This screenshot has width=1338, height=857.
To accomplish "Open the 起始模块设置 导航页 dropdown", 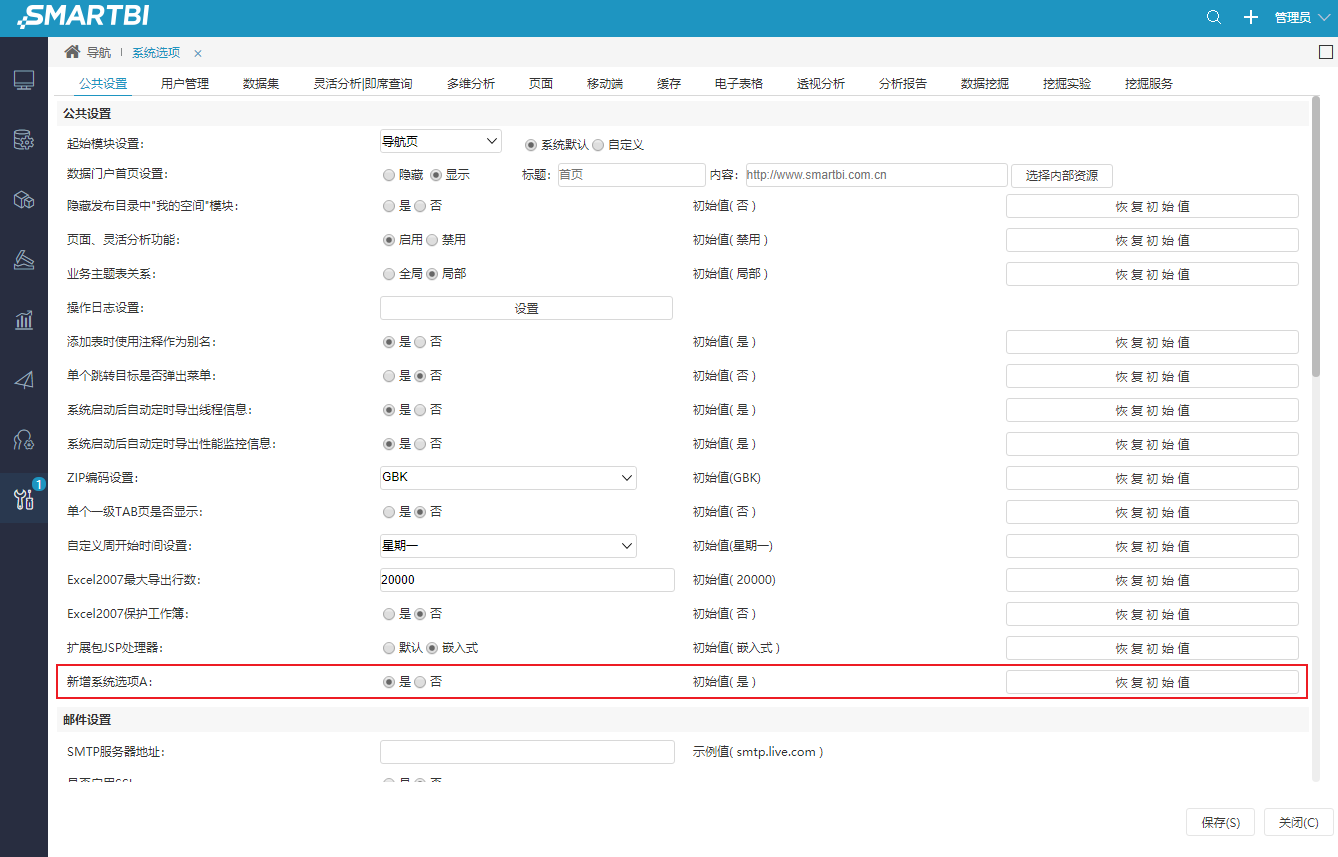I will click(440, 142).
